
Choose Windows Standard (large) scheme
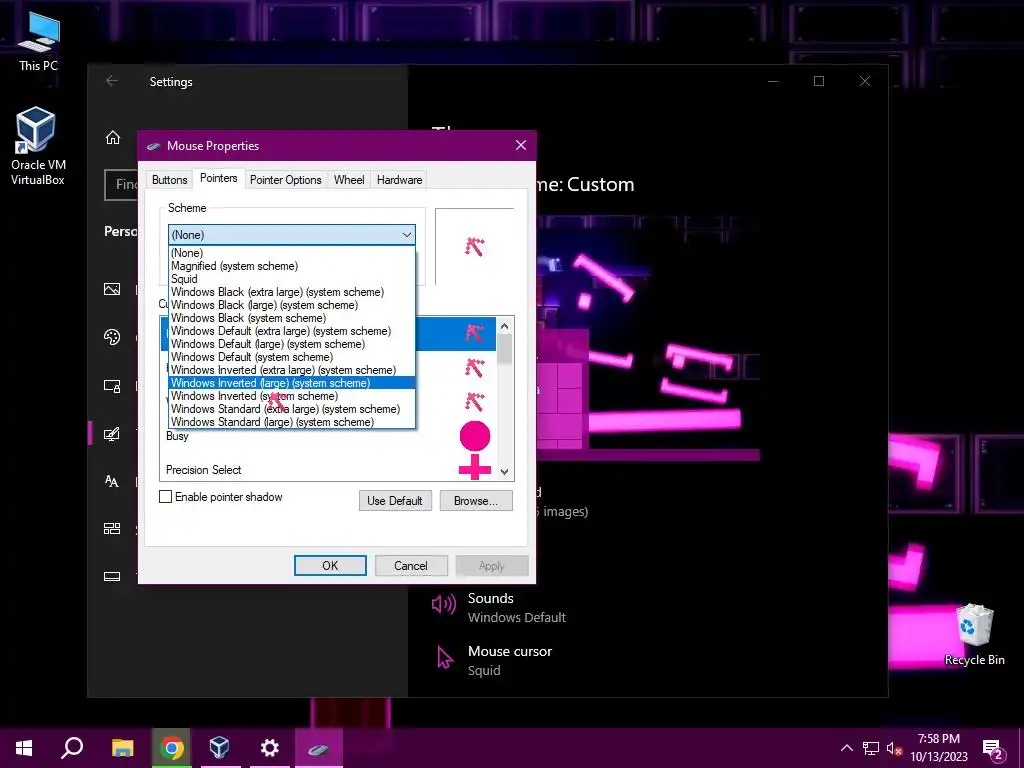[291, 423]
